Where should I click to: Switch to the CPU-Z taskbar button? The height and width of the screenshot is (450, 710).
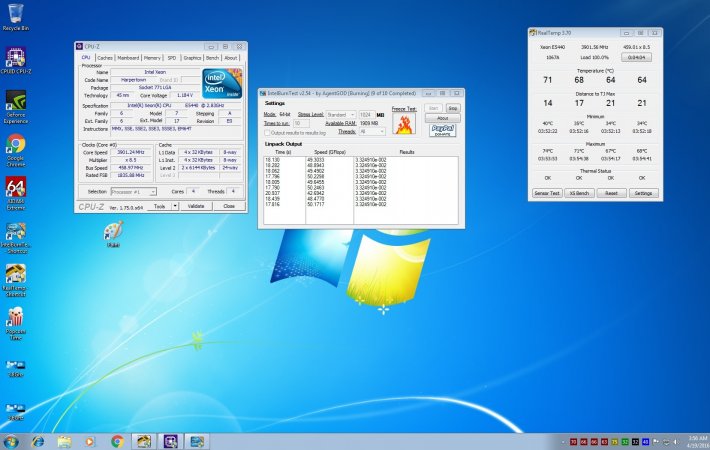(170, 441)
